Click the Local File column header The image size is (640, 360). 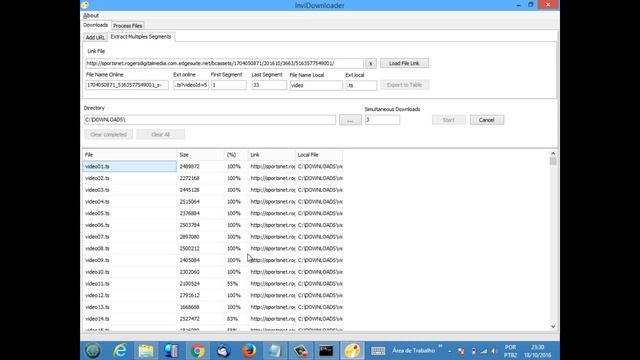point(319,155)
